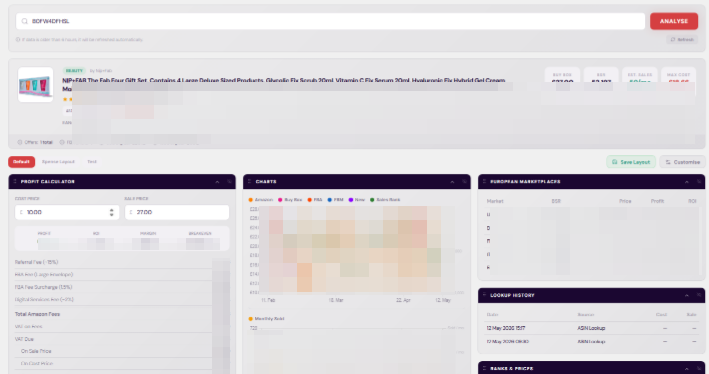
Task: Toggle the Amazon series in chart legend
Action: 261,199
